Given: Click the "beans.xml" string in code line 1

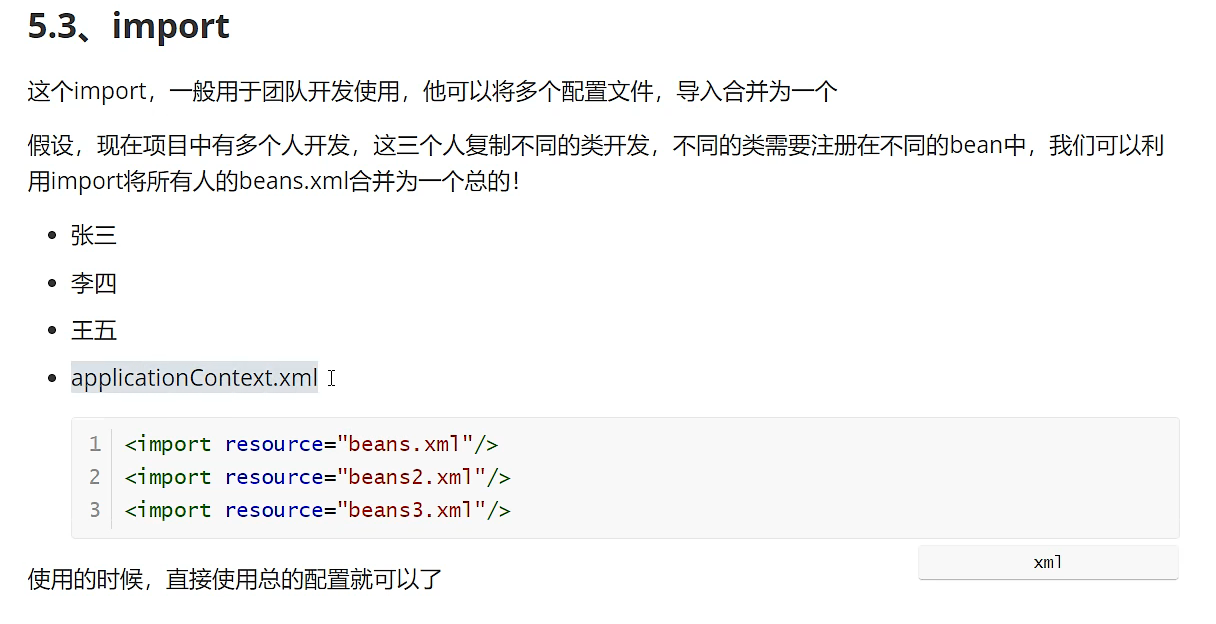Looking at the screenshot, I should coord(405,444).
